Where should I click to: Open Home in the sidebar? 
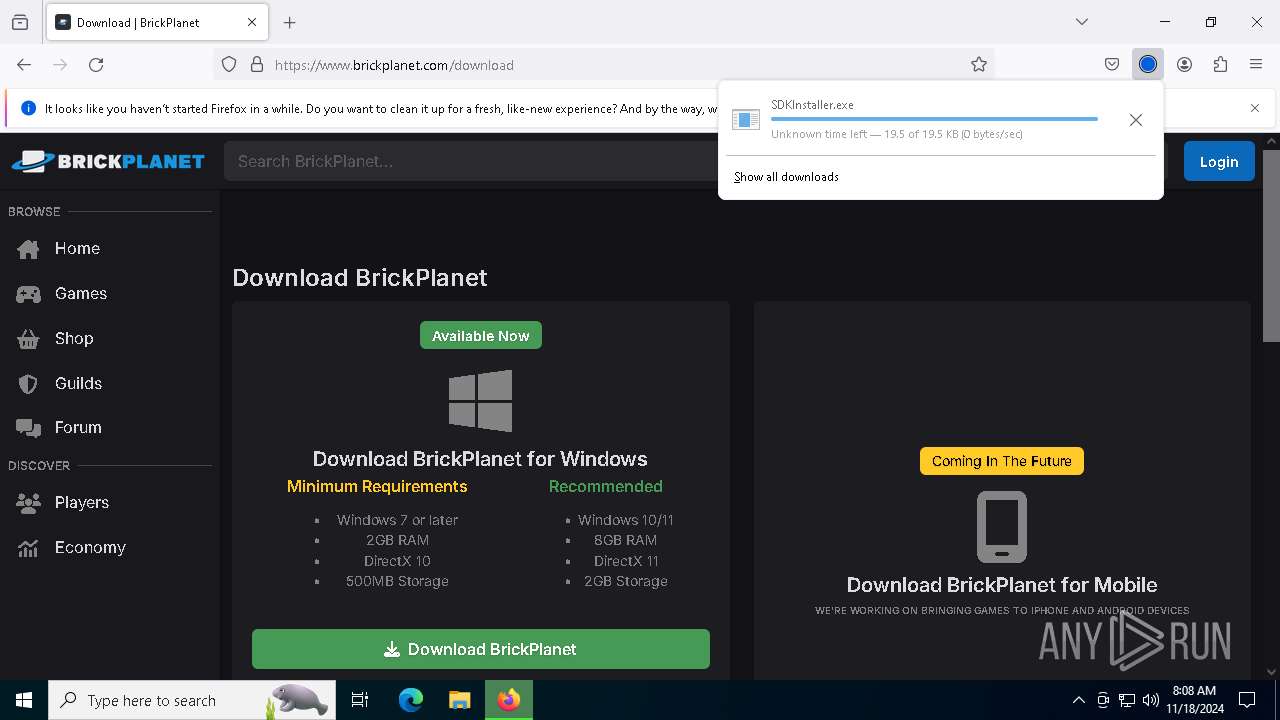click(x=77, y=248)
